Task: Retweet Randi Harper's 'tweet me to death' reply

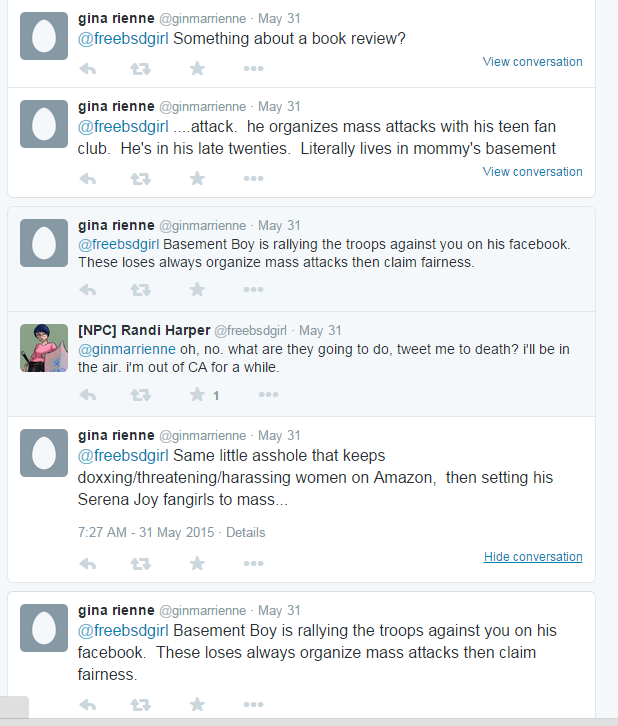Action: pos(140,395)
